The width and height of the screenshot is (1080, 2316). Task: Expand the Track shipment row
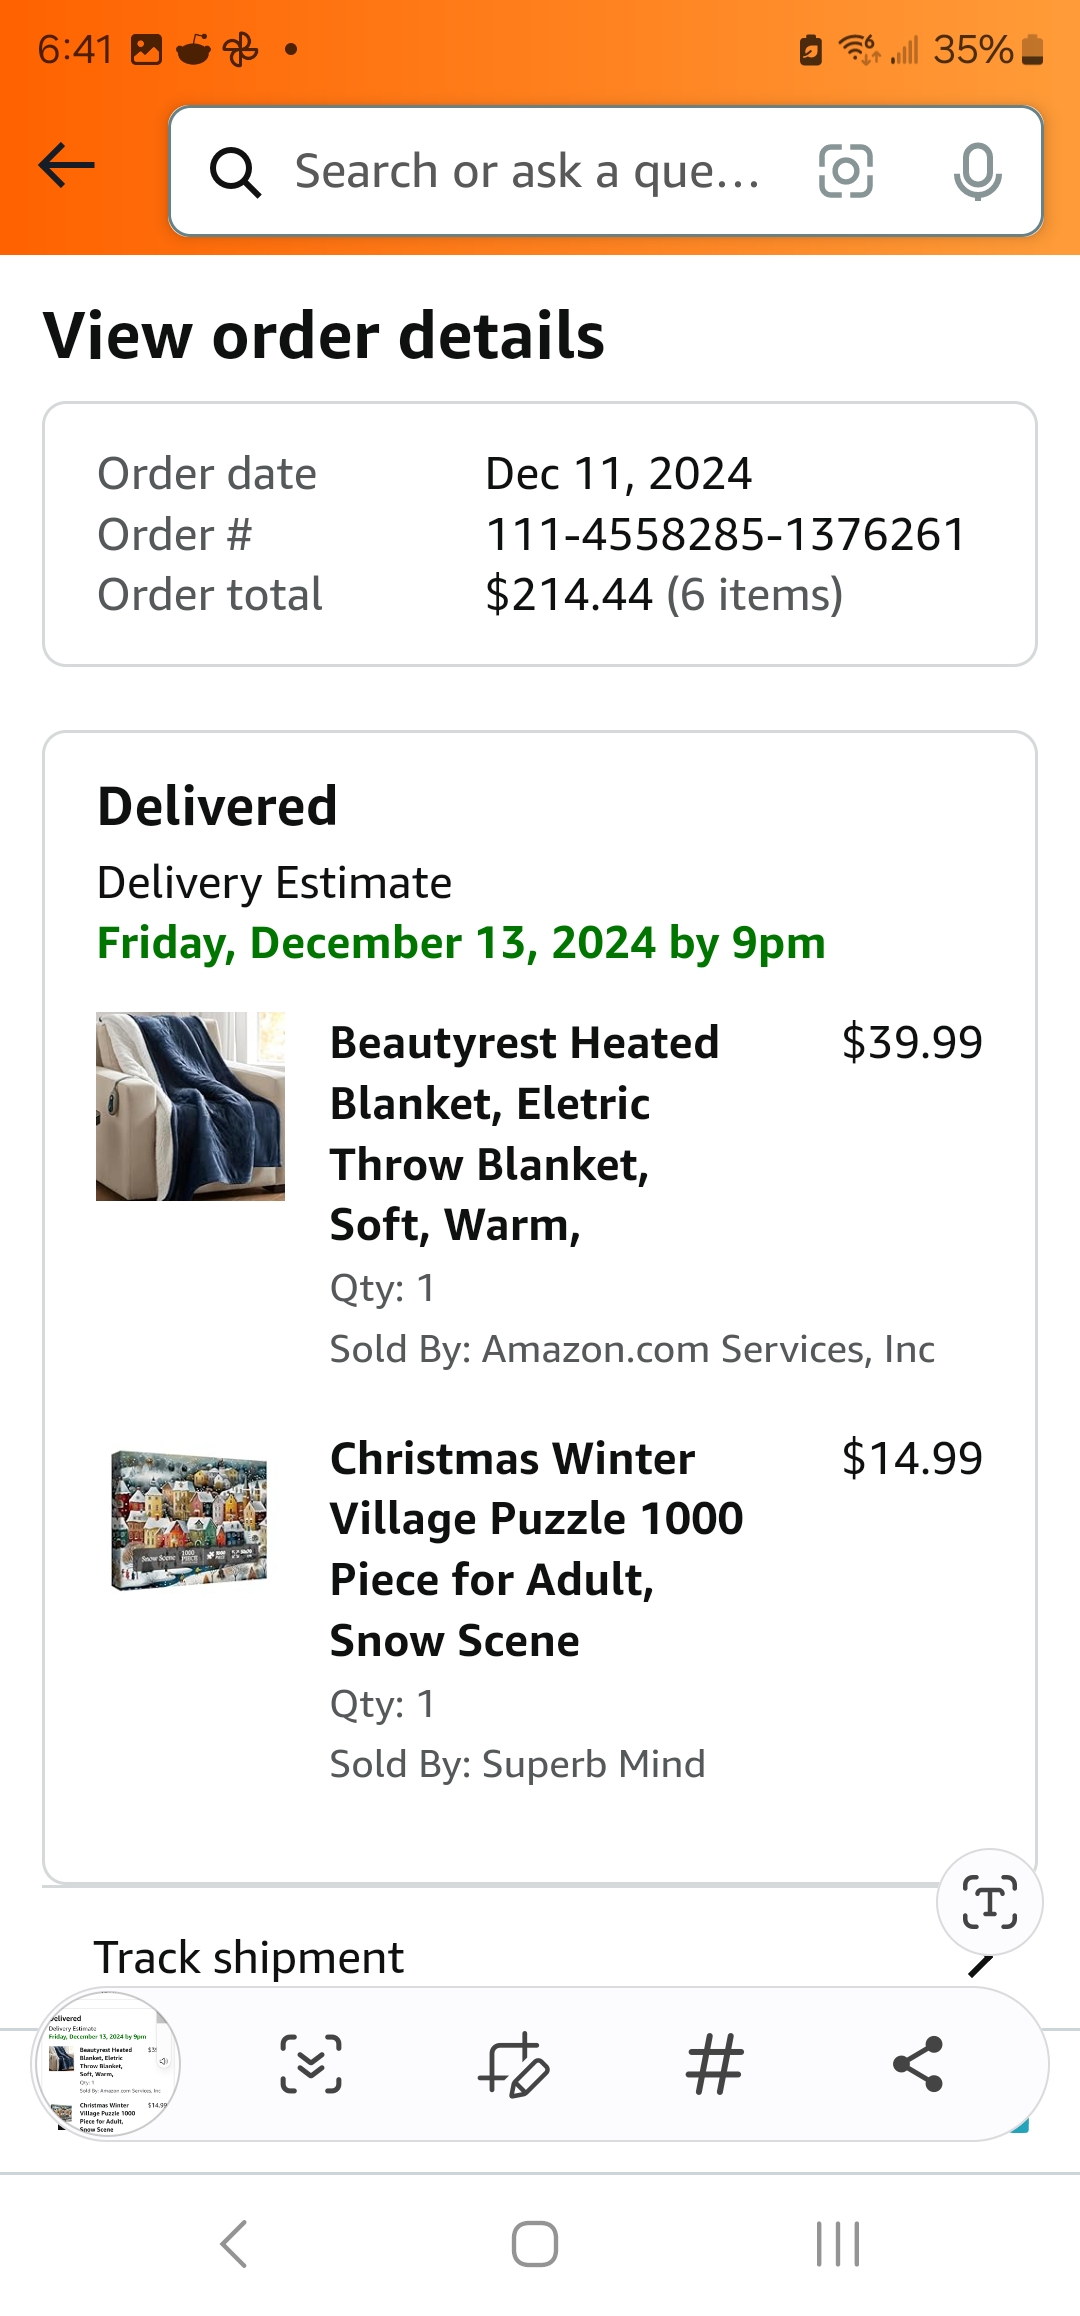[540, 1957]
